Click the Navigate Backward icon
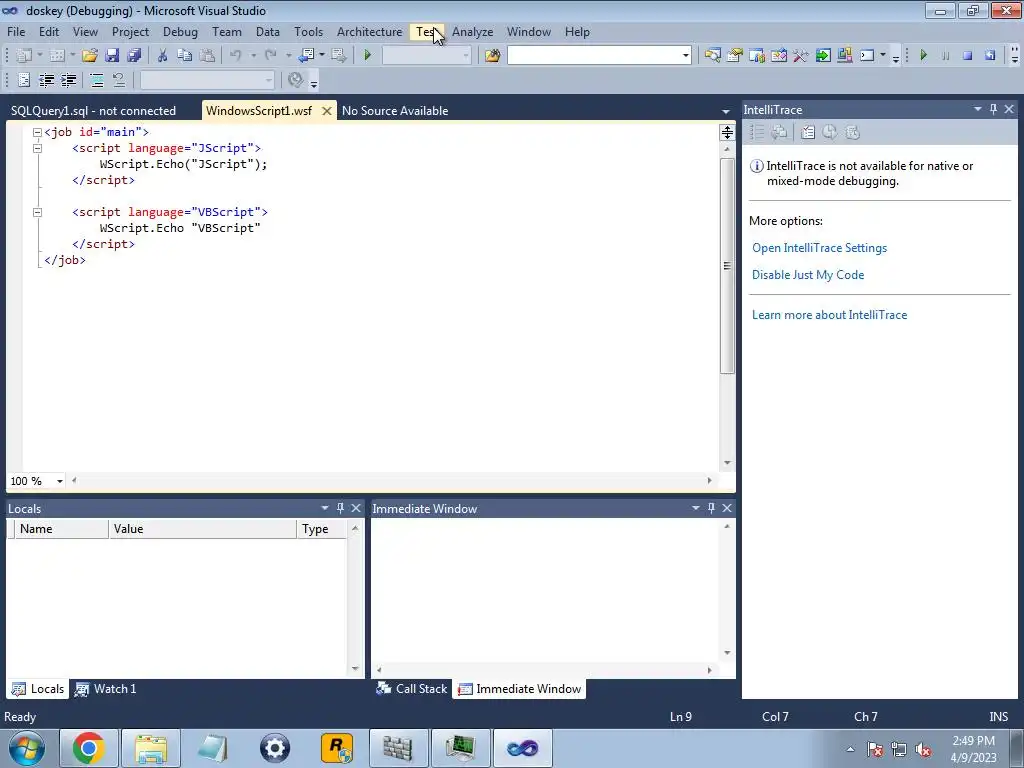The width and height of the screenshot is (1024, 768). point(306,56)
